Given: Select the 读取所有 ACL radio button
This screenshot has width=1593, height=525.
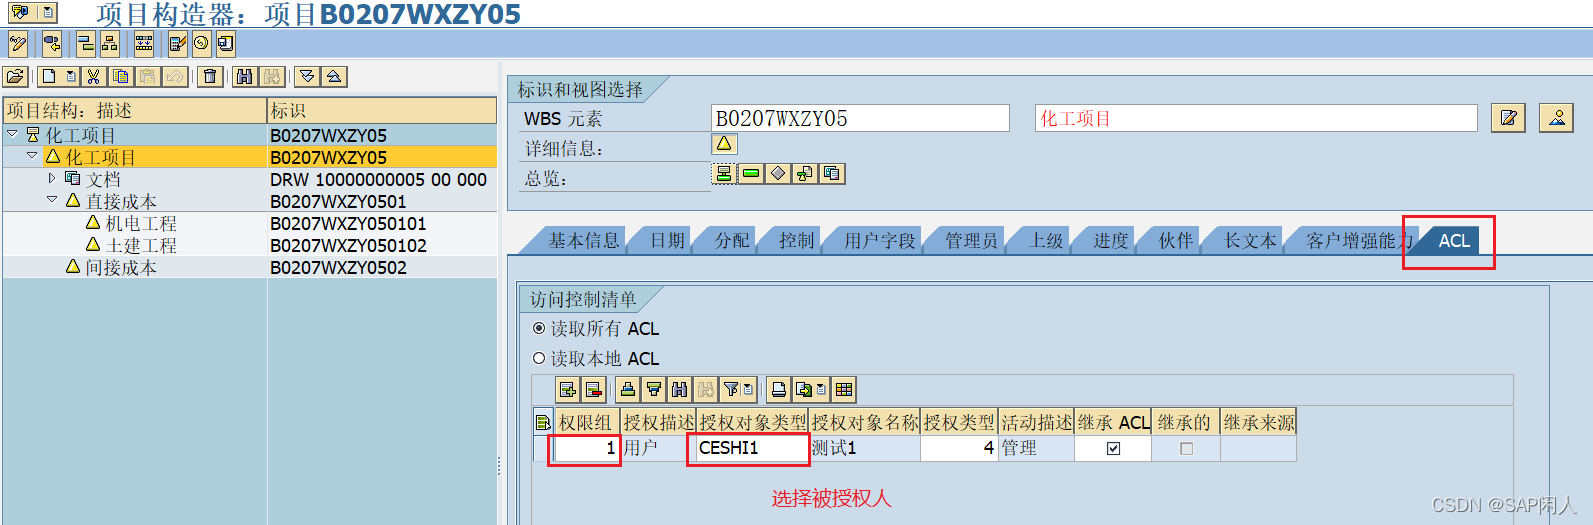Looking at the screenshot, I should click(x=539, y=328).
